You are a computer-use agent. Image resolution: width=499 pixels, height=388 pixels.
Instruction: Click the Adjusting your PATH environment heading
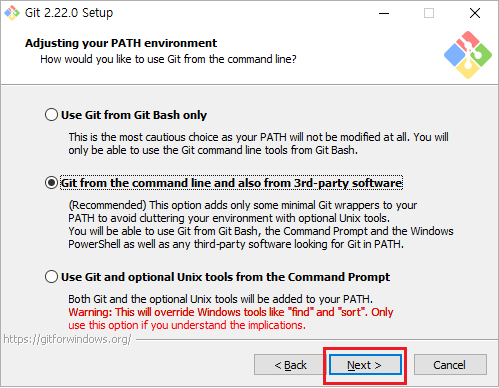point(121,43)
